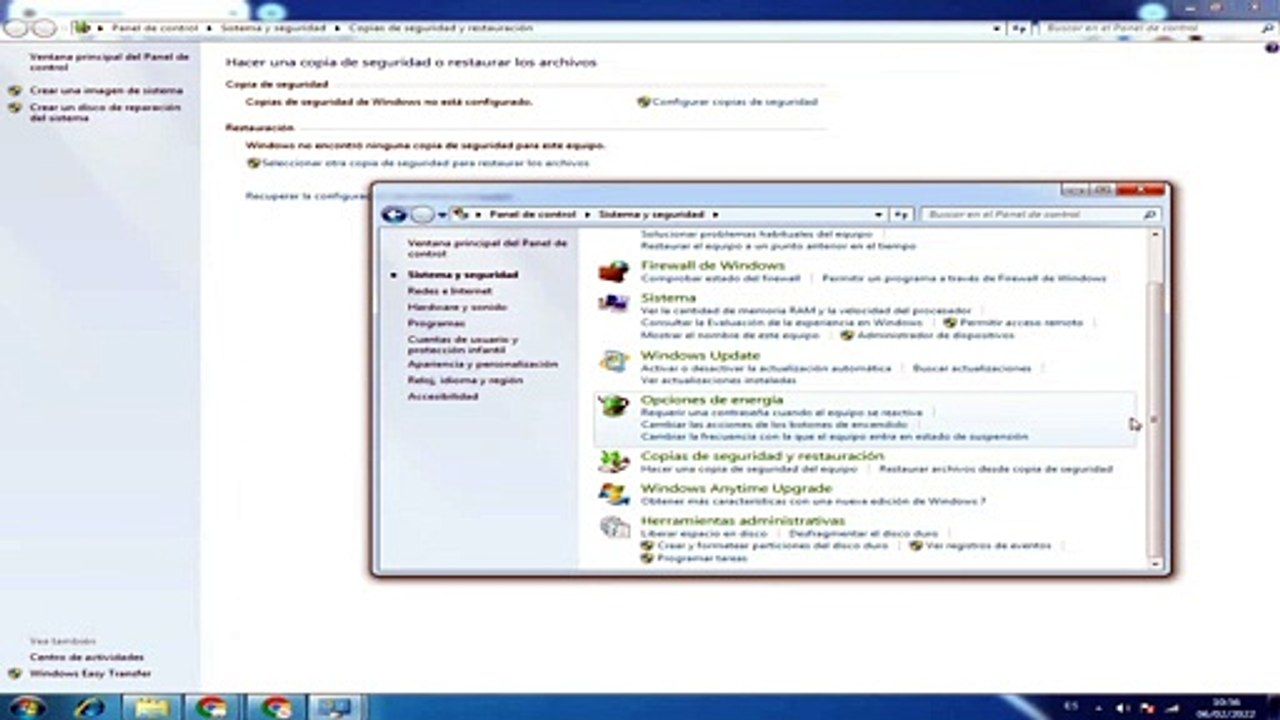Click the Sistema computer icon
The image size is (1280, 720).
[x=613, y=303]
